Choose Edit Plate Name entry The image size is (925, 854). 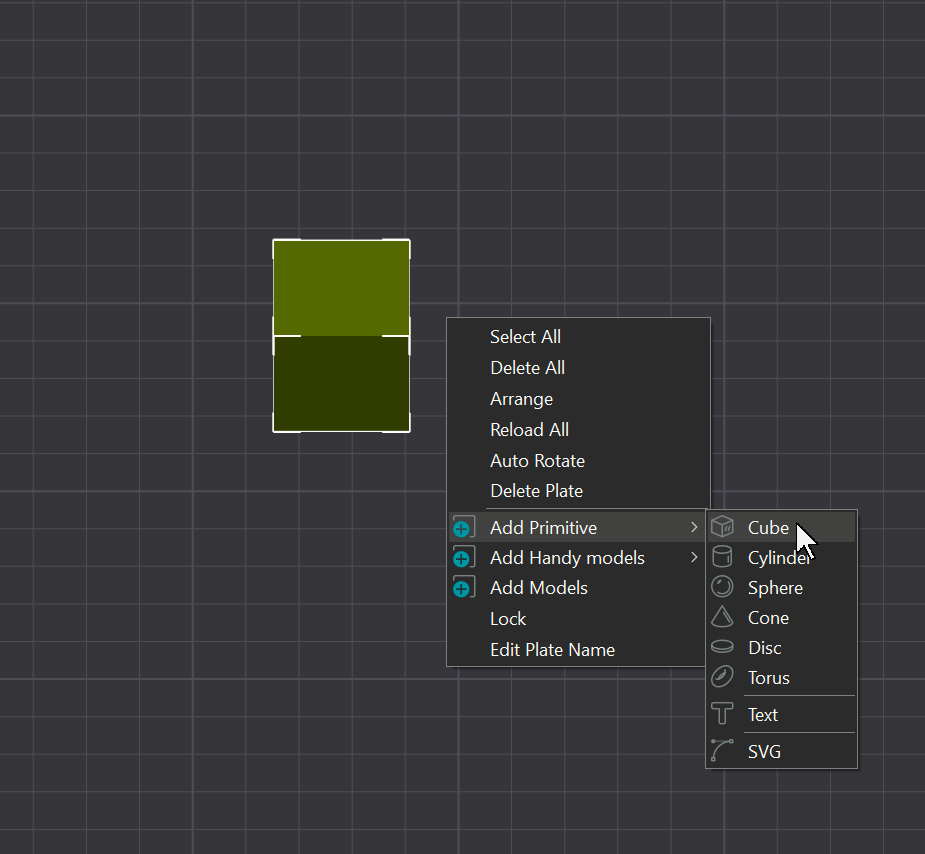pos(578,649)
